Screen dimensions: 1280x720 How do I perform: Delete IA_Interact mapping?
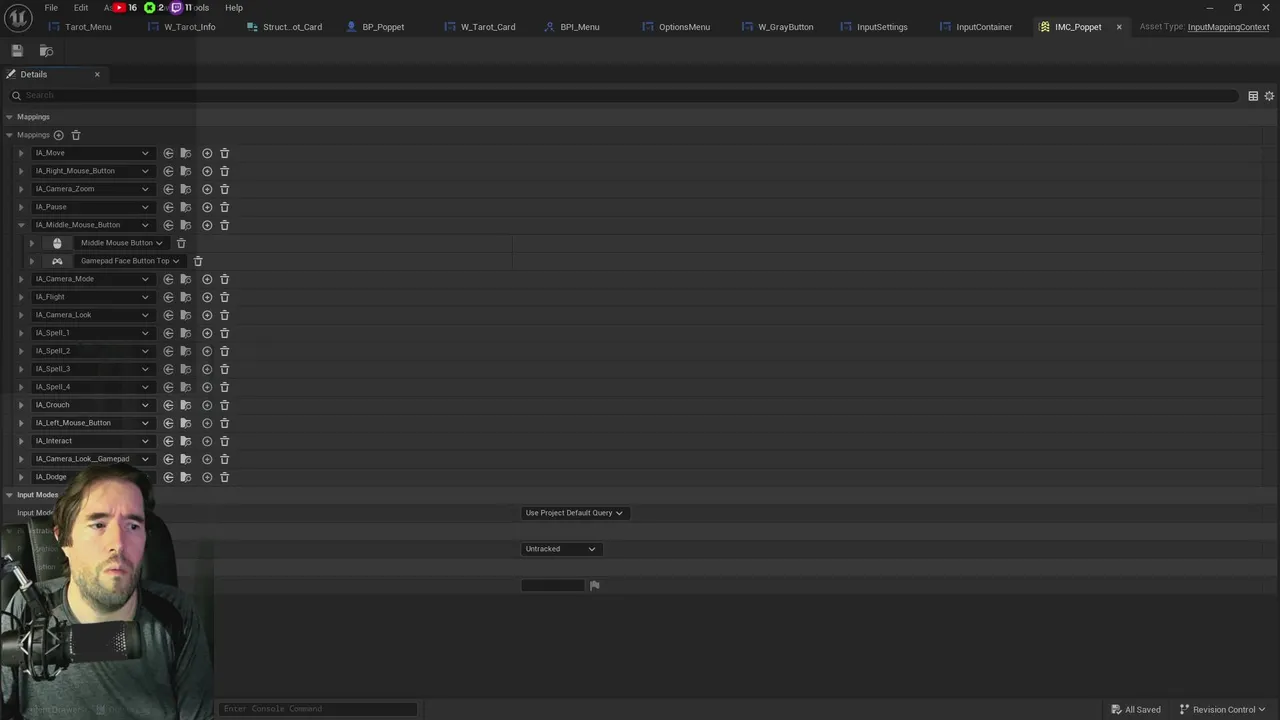pos(224,441)
